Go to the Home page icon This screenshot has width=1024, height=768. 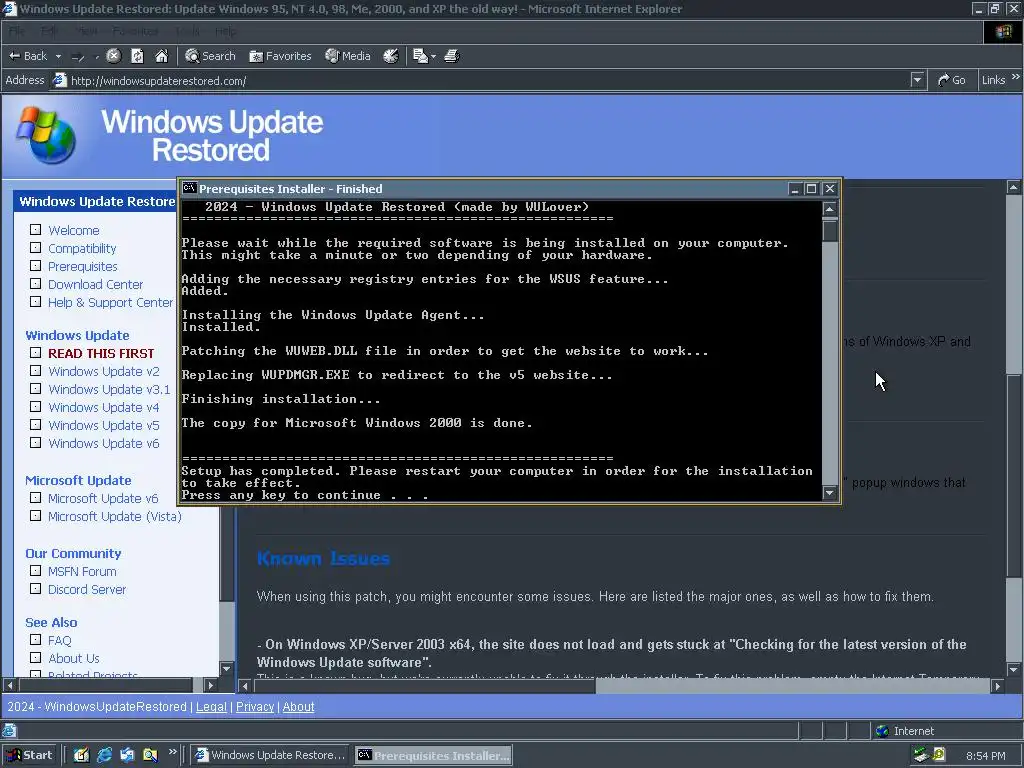click(161, 56)
